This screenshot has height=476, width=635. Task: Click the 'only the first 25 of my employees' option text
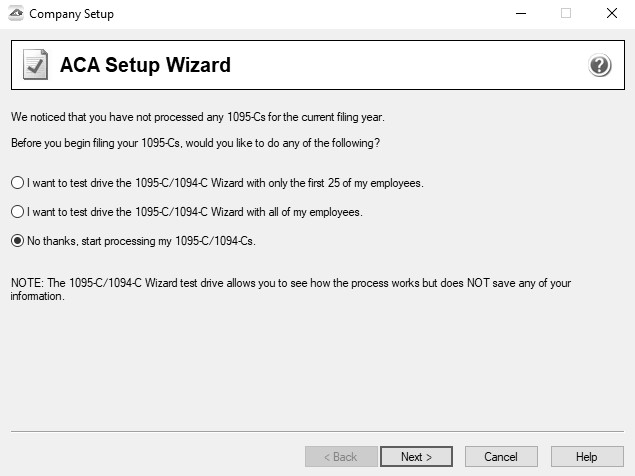point(225,183)
